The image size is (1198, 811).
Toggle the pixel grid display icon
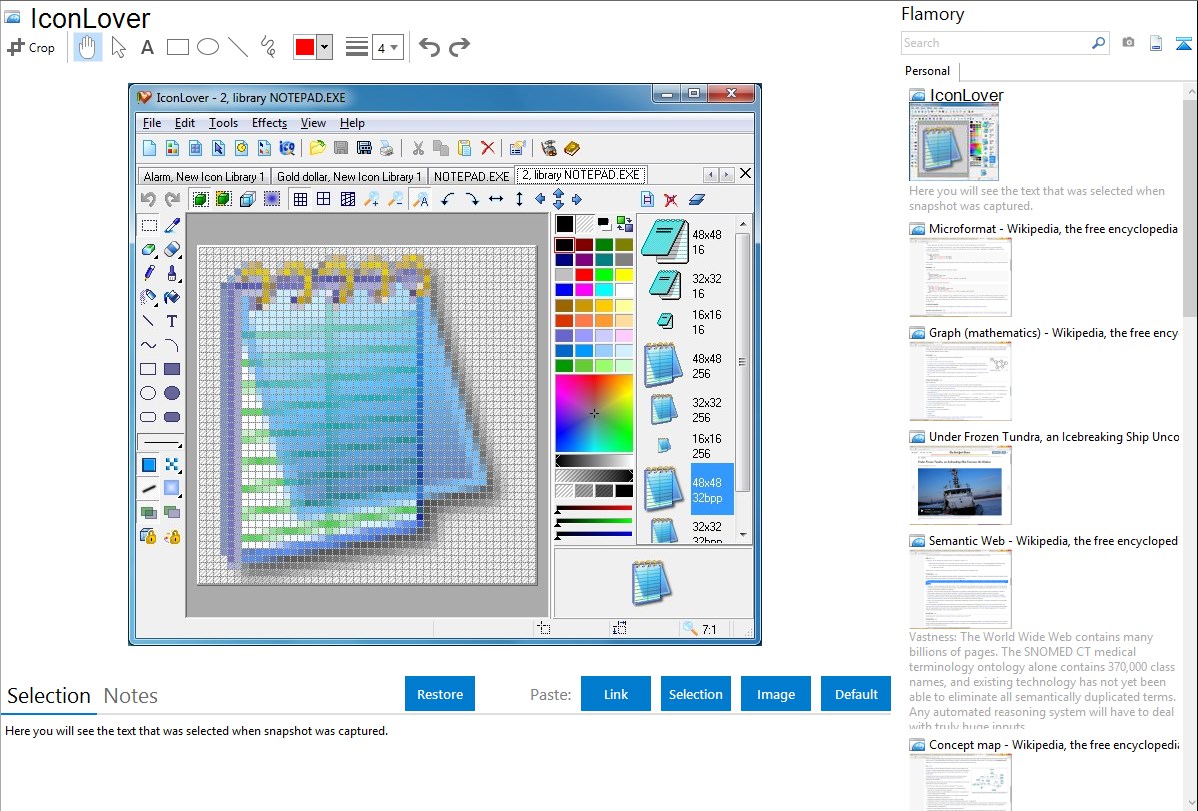point(300,200)
